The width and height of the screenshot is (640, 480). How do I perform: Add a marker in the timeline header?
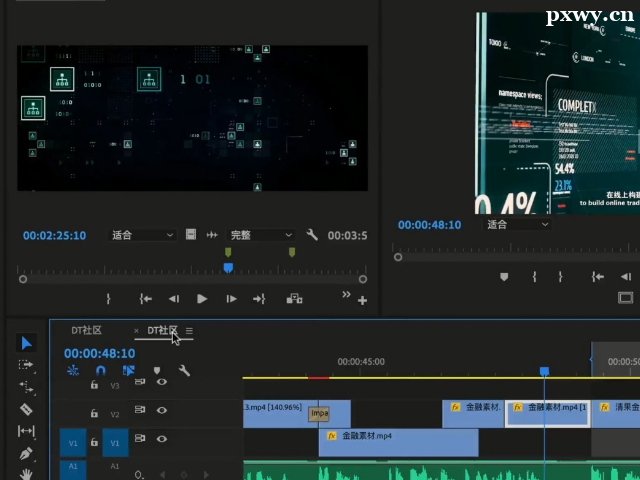pos(156,370)
